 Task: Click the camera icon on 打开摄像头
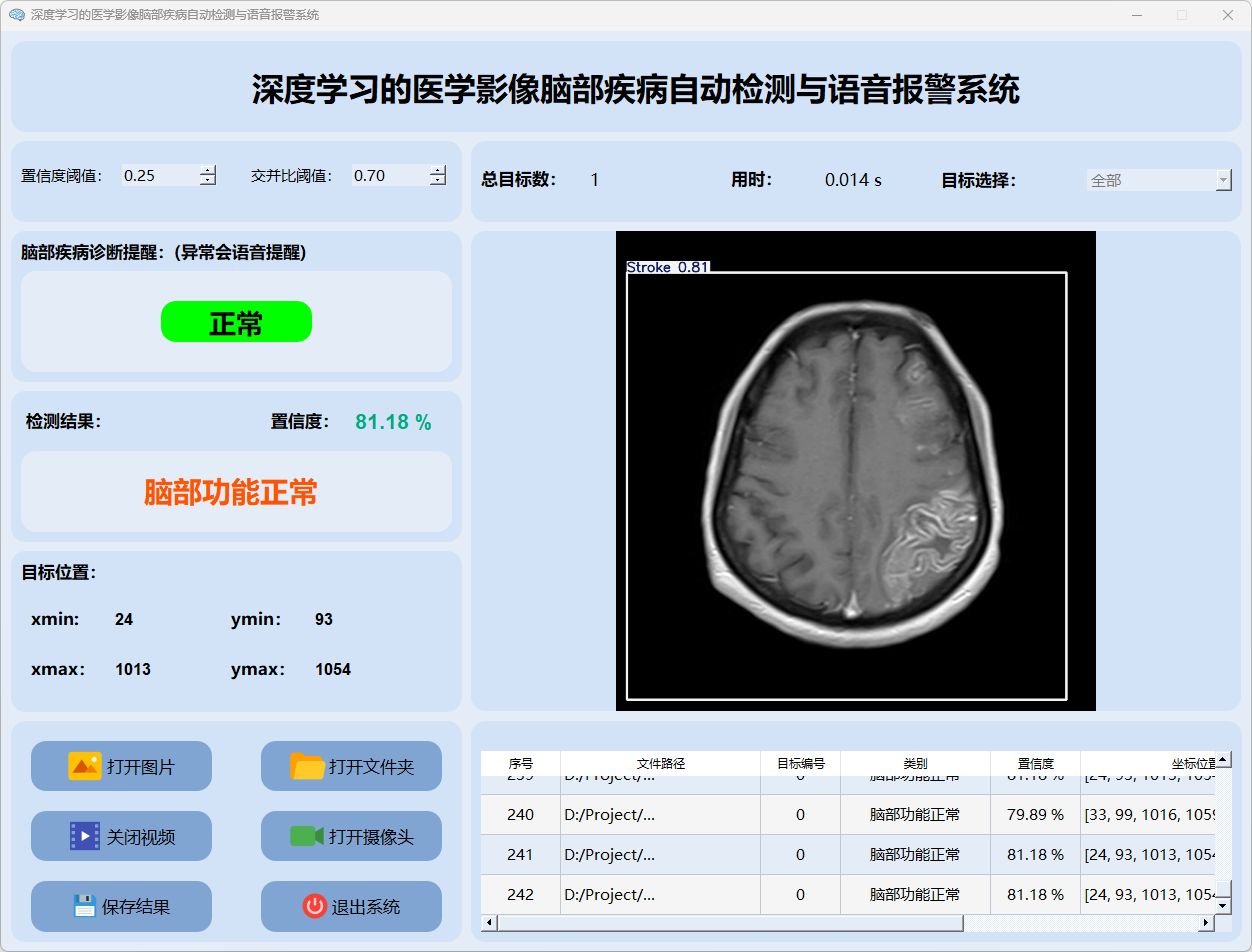(307, 836)
